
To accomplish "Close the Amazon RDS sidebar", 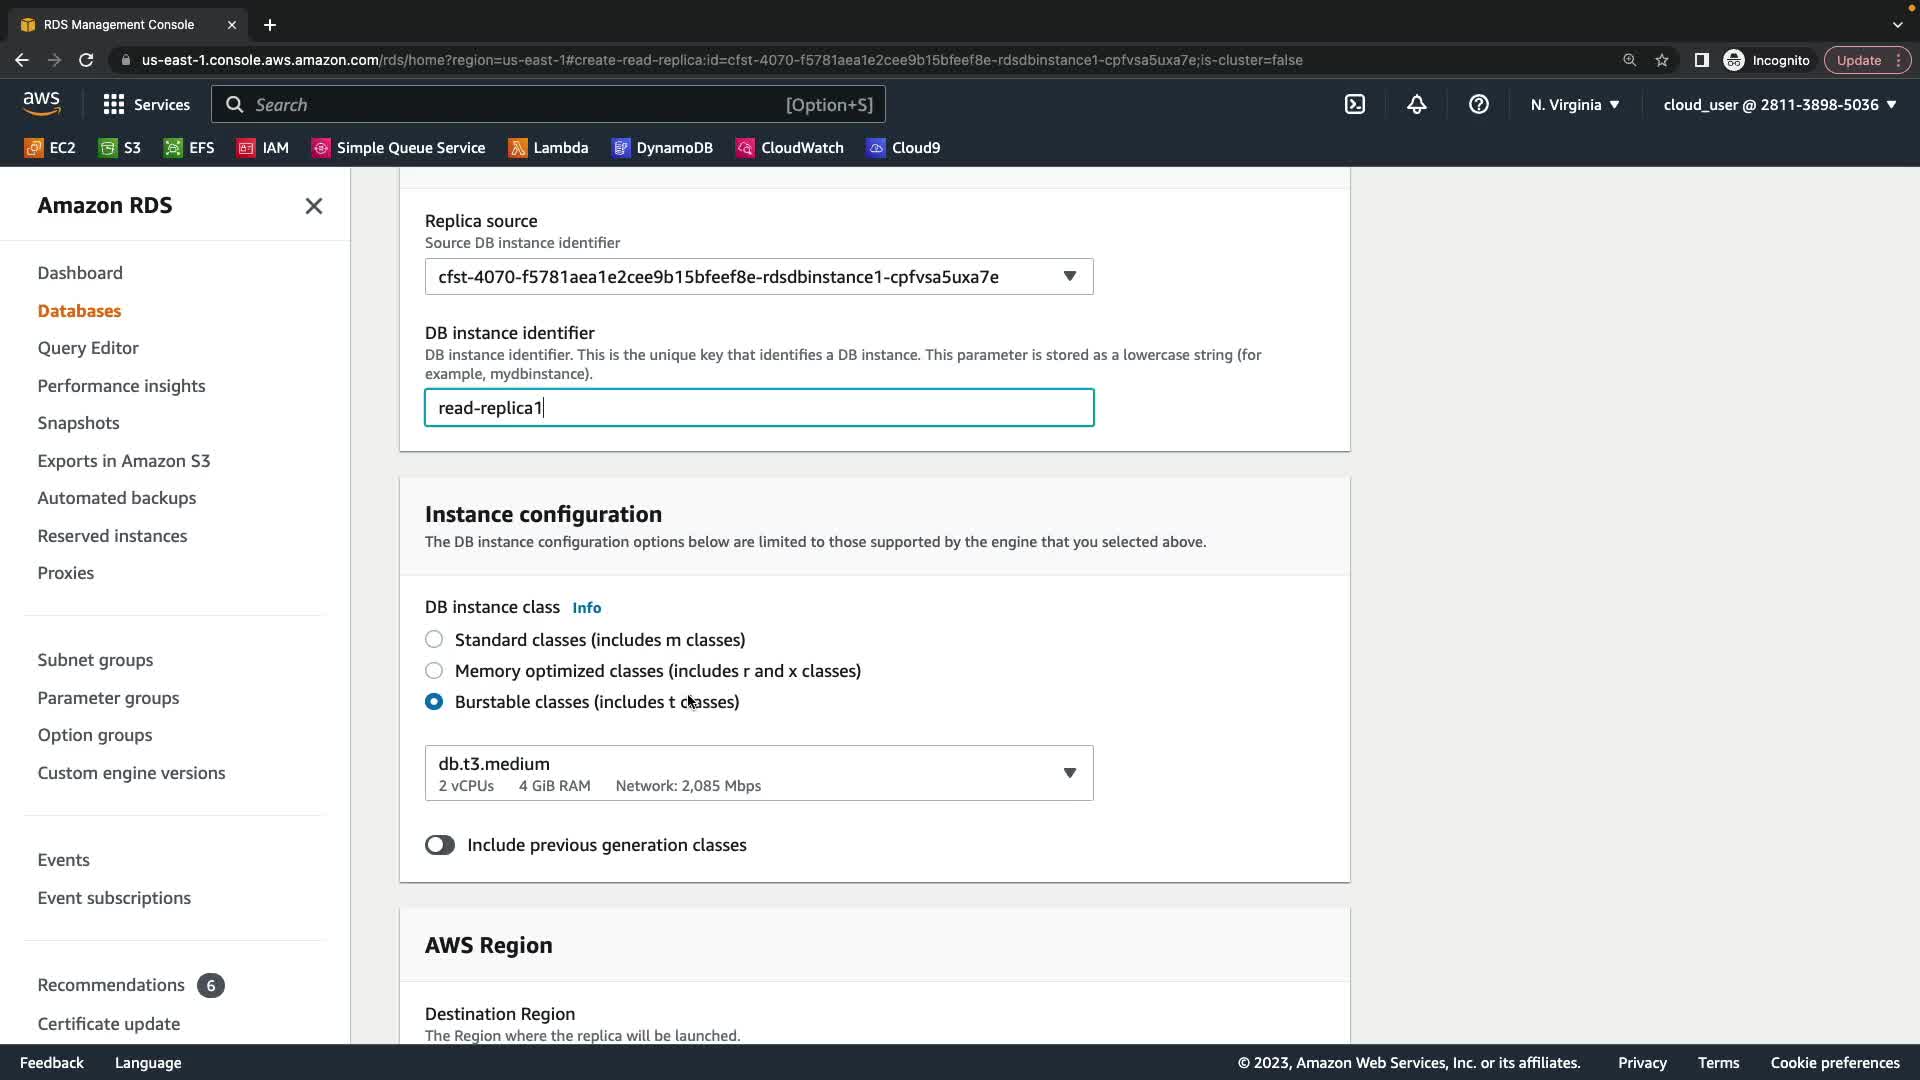I will (313, 206).
